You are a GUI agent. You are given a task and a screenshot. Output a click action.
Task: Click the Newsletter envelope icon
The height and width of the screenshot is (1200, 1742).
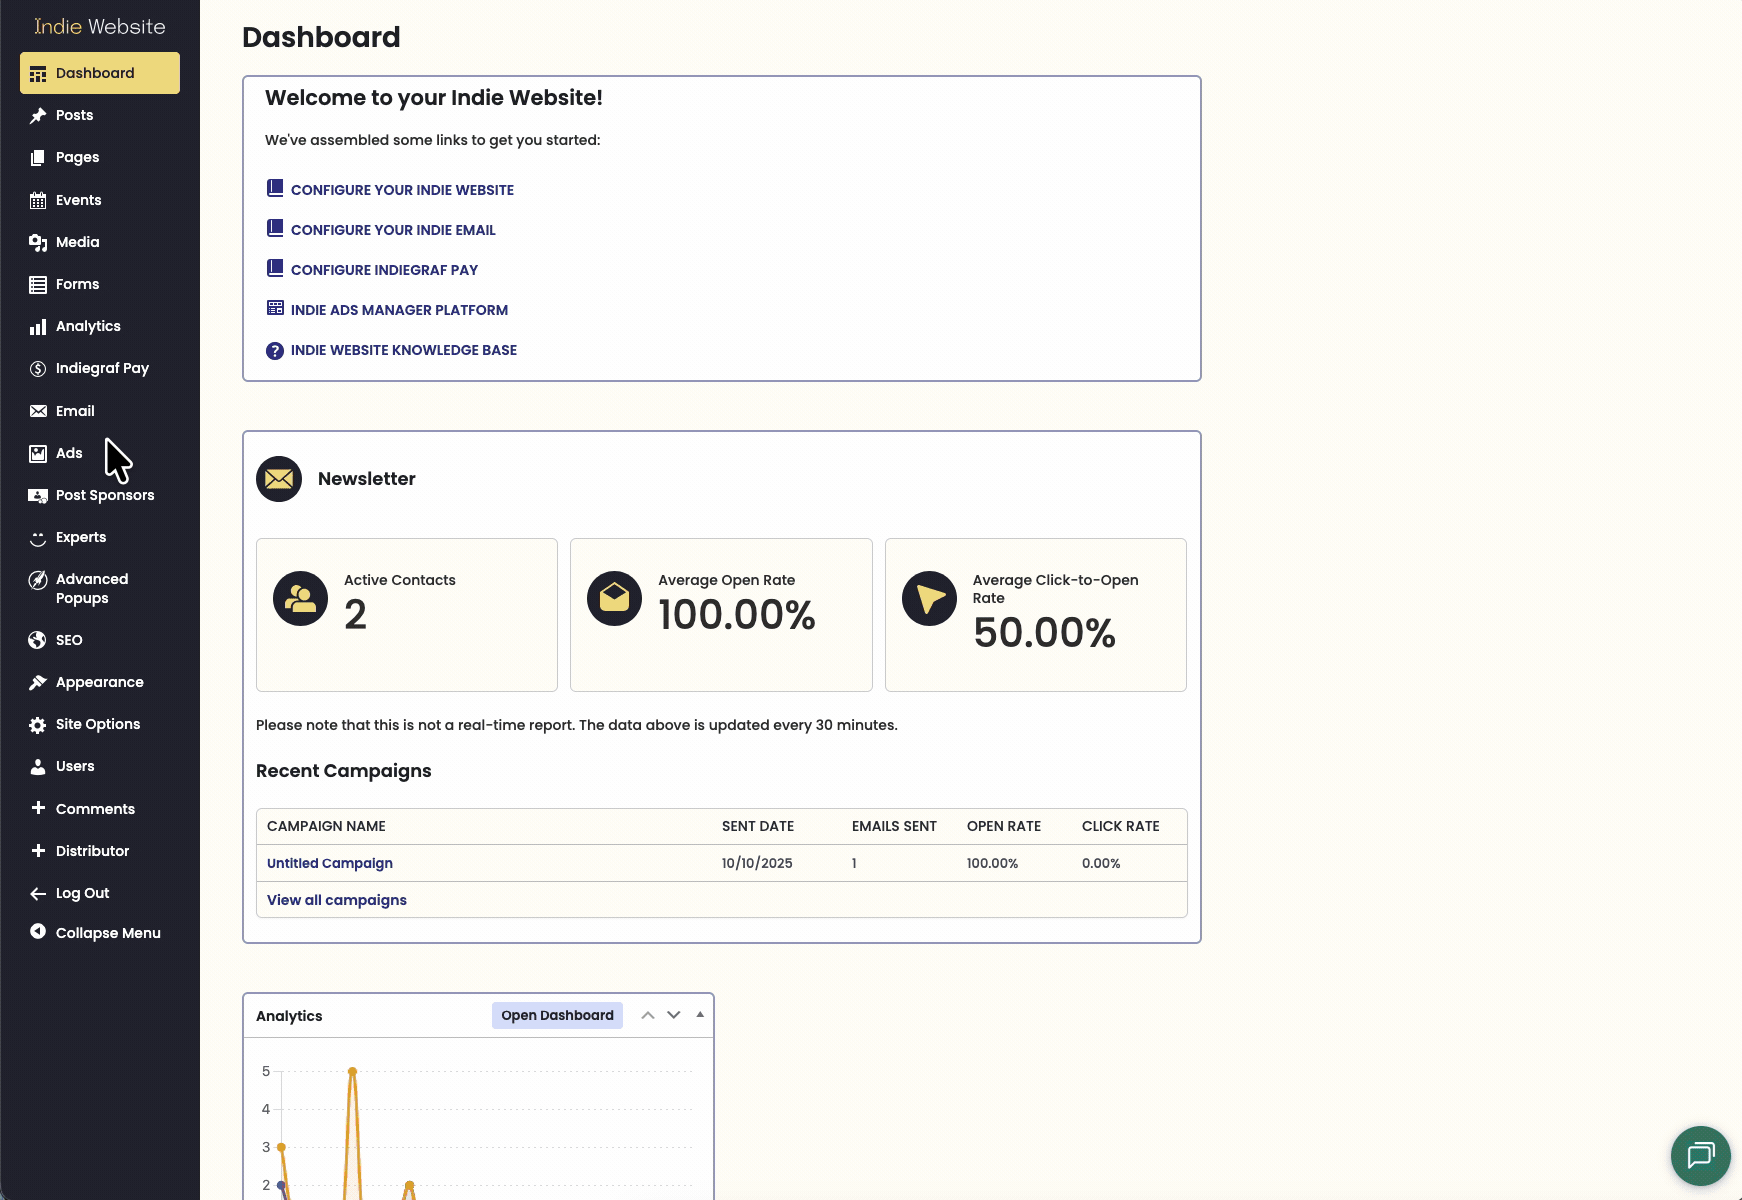pos(279,479)
